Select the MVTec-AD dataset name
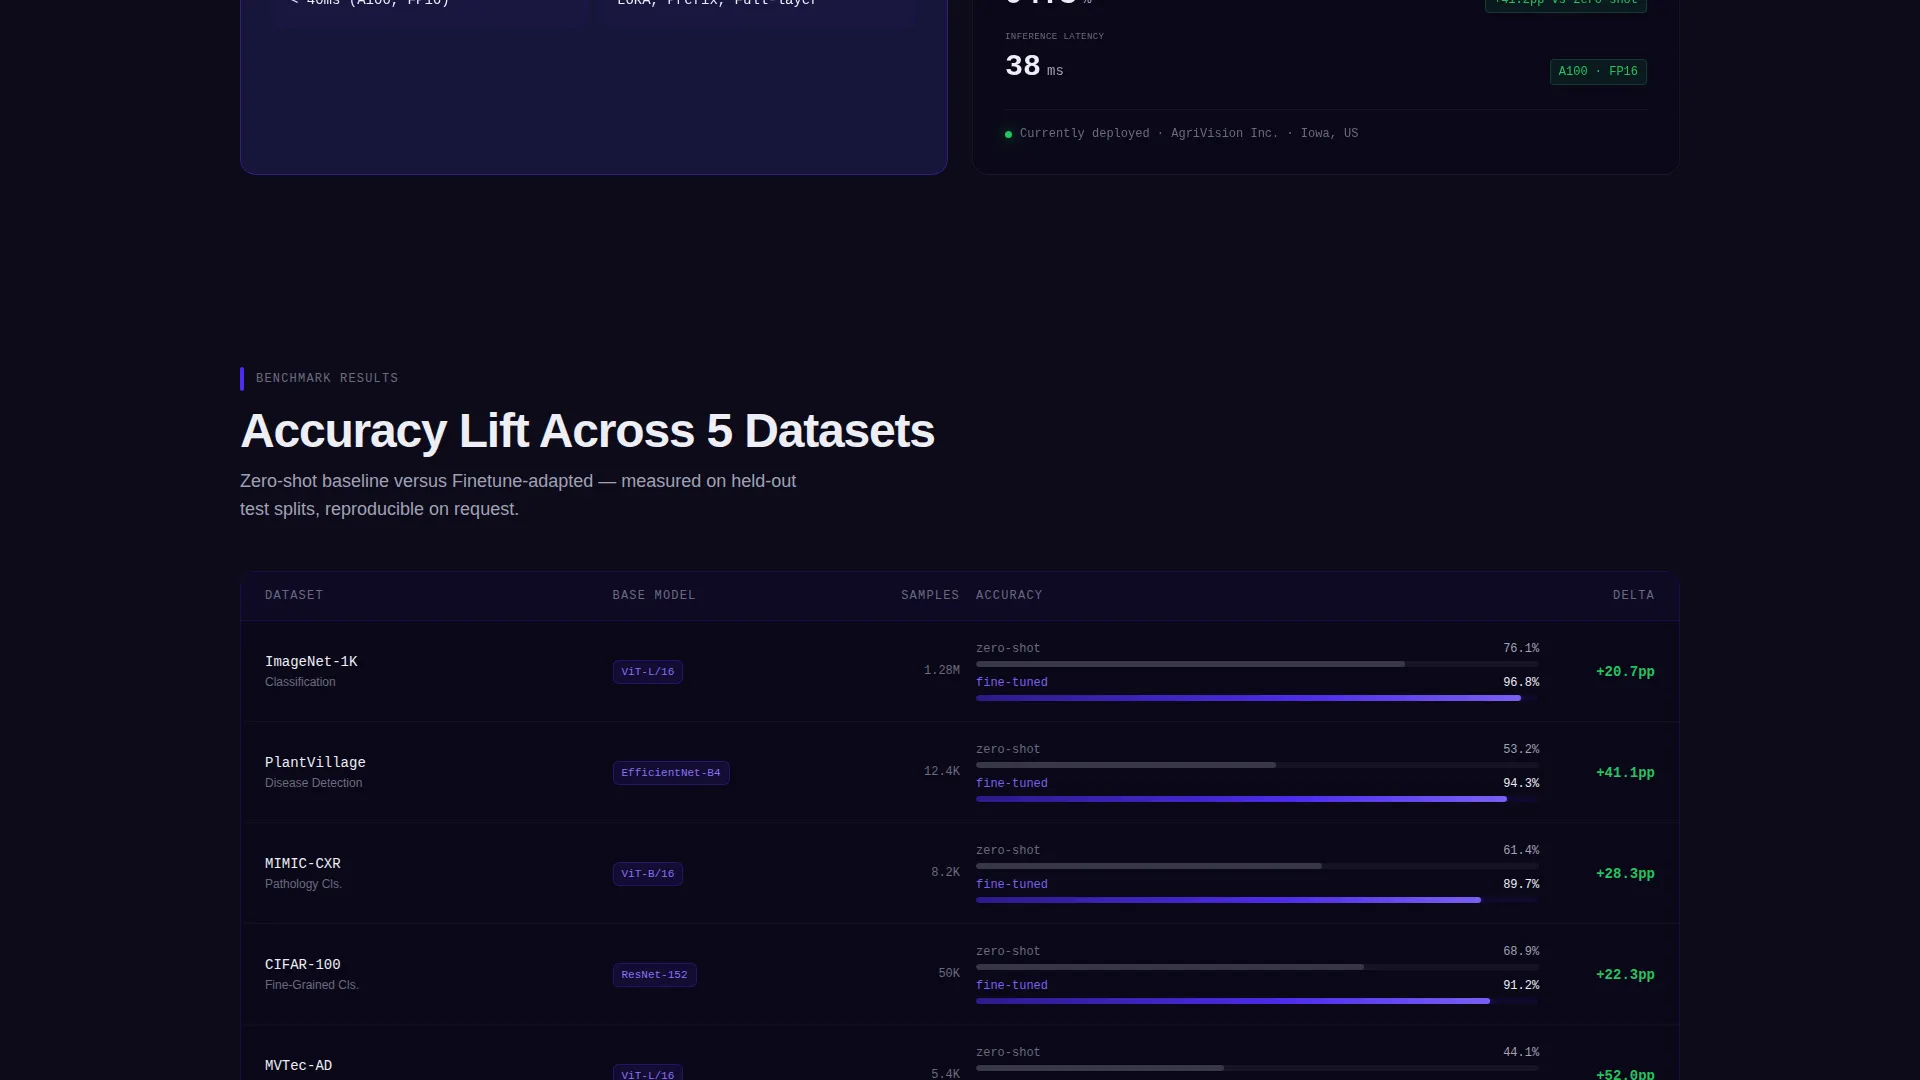 click(298, 1065)
